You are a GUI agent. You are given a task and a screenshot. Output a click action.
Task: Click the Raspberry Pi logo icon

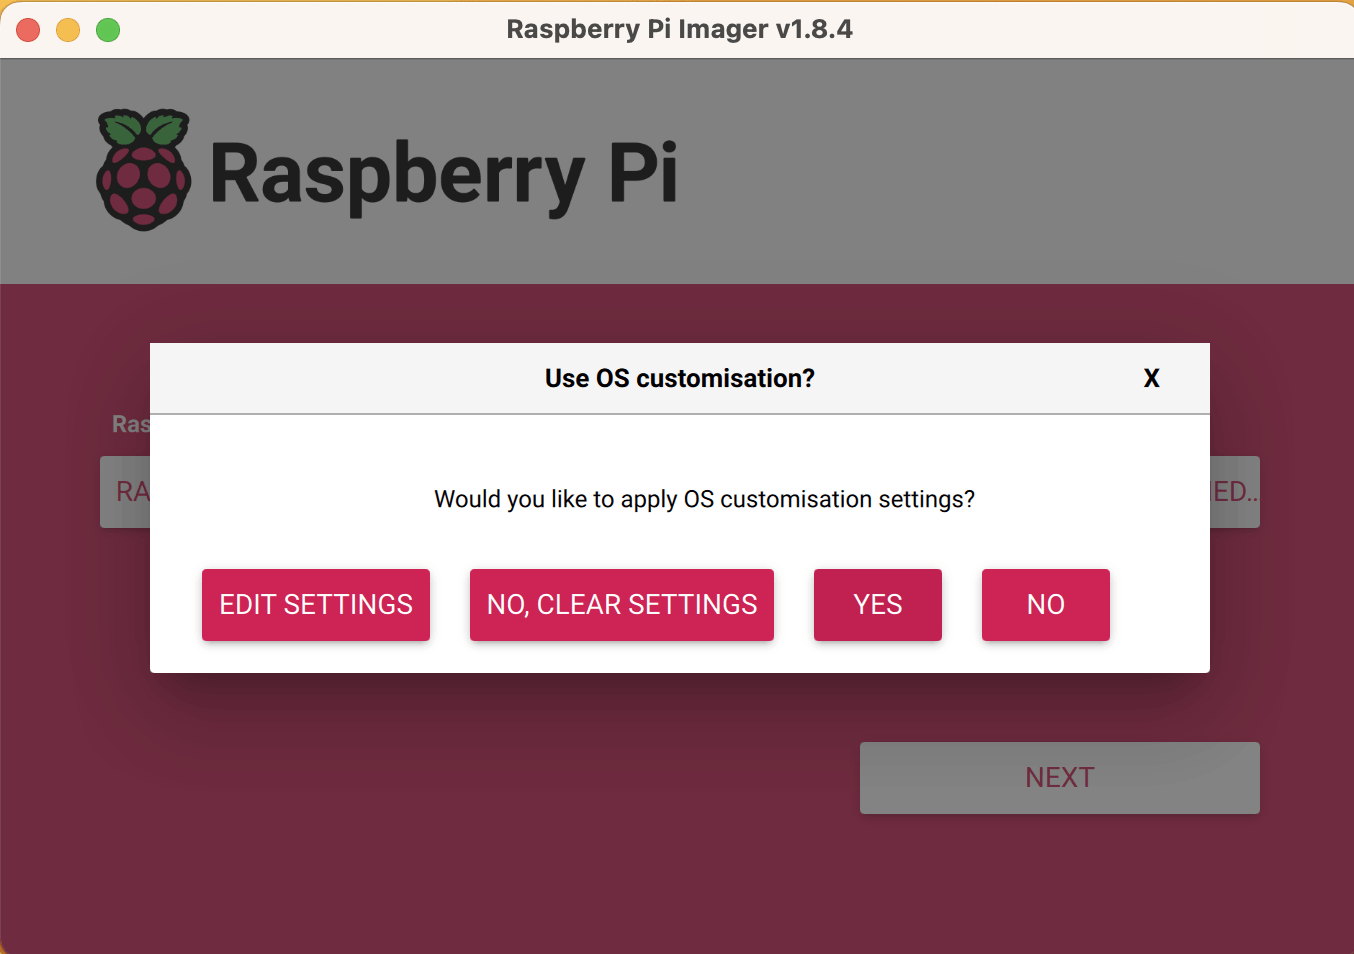[144, 170]
